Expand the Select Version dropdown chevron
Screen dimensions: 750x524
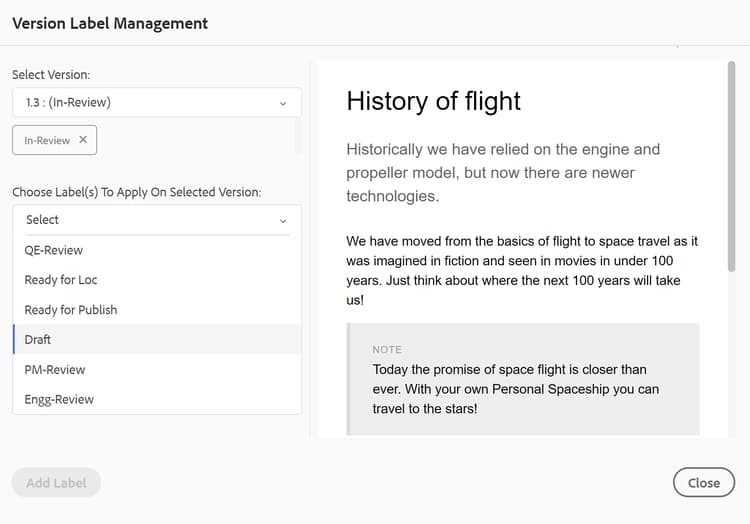tap(283, 103)
